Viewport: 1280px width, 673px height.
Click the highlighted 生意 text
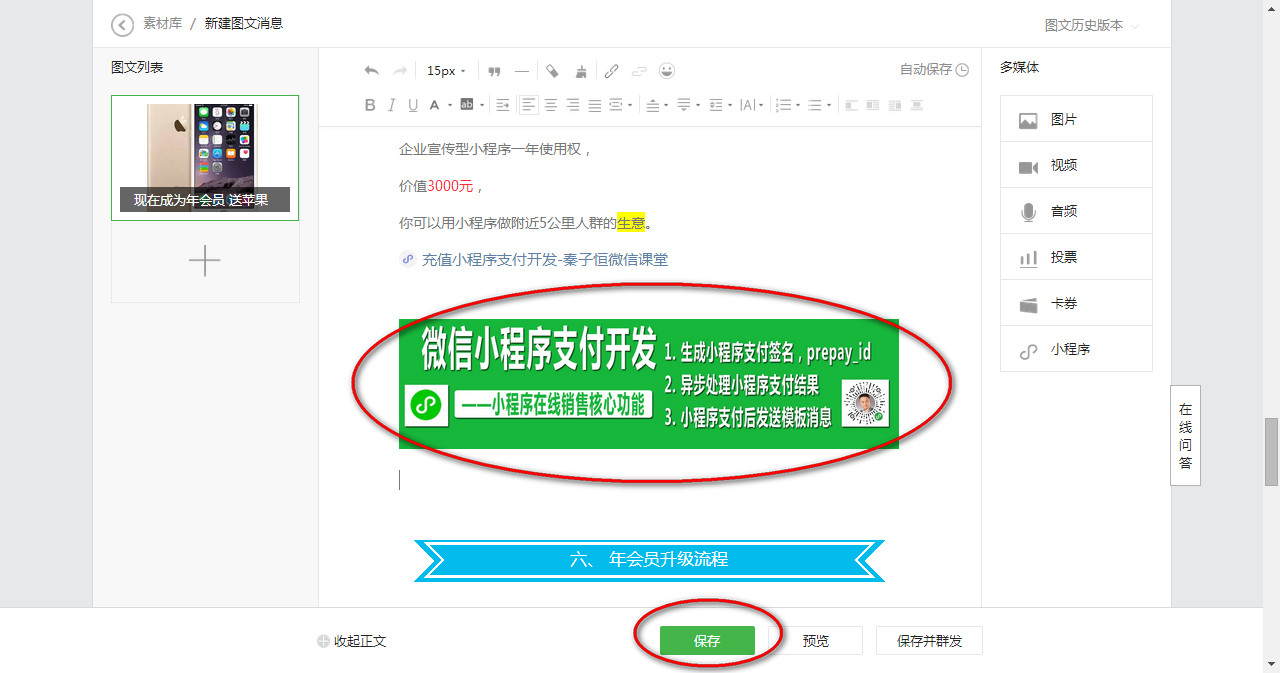pyautogui.click(x=631, y=223)
